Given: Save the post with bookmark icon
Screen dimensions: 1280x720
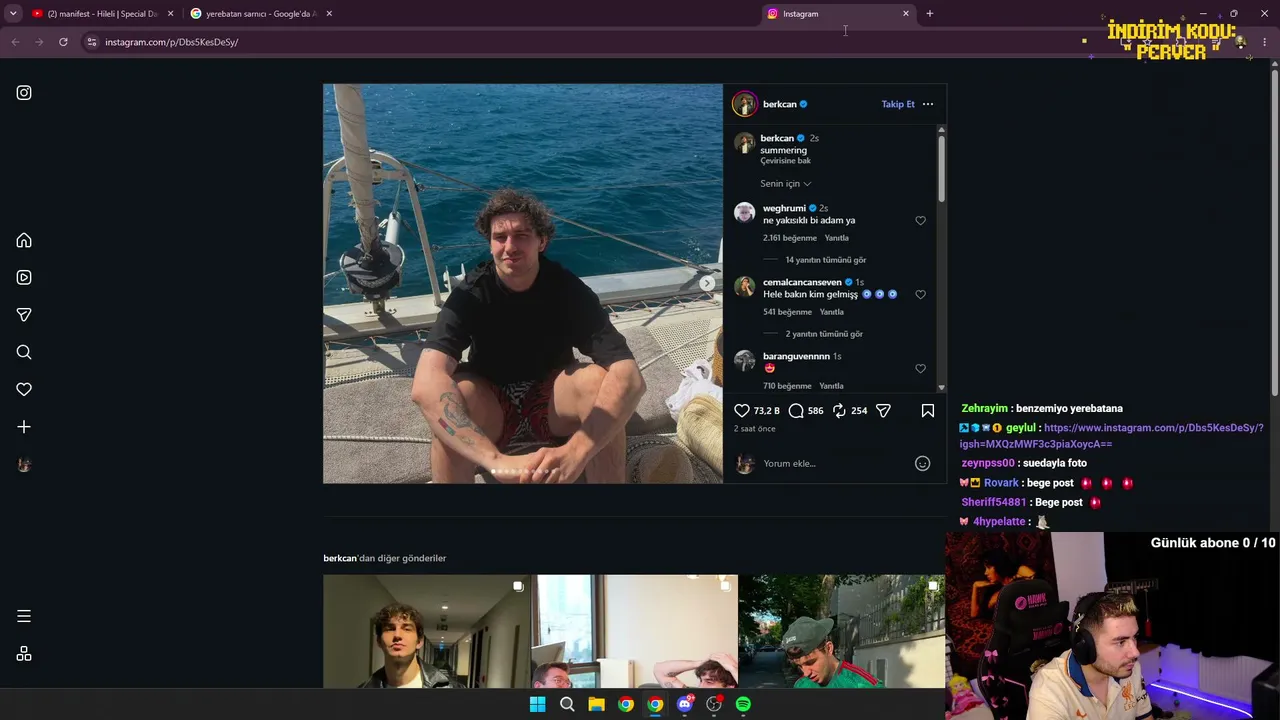Looking at the screenshot, I should click(928, 410).
